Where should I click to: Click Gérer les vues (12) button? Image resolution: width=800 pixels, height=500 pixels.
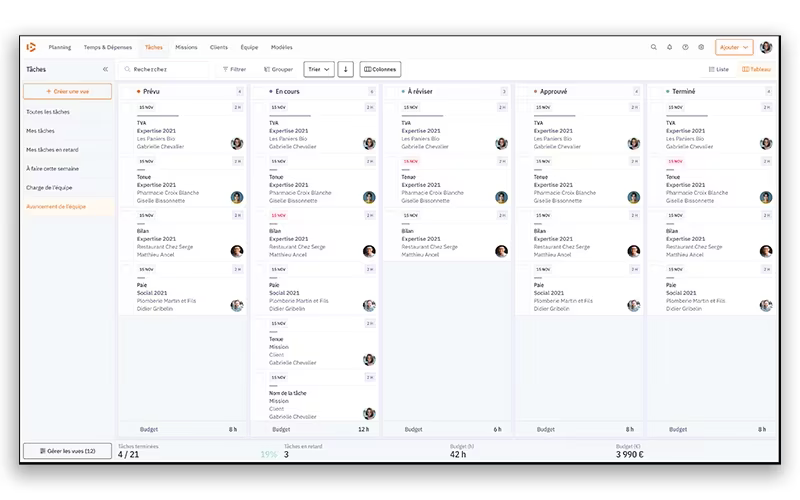[x=67, y=451]
